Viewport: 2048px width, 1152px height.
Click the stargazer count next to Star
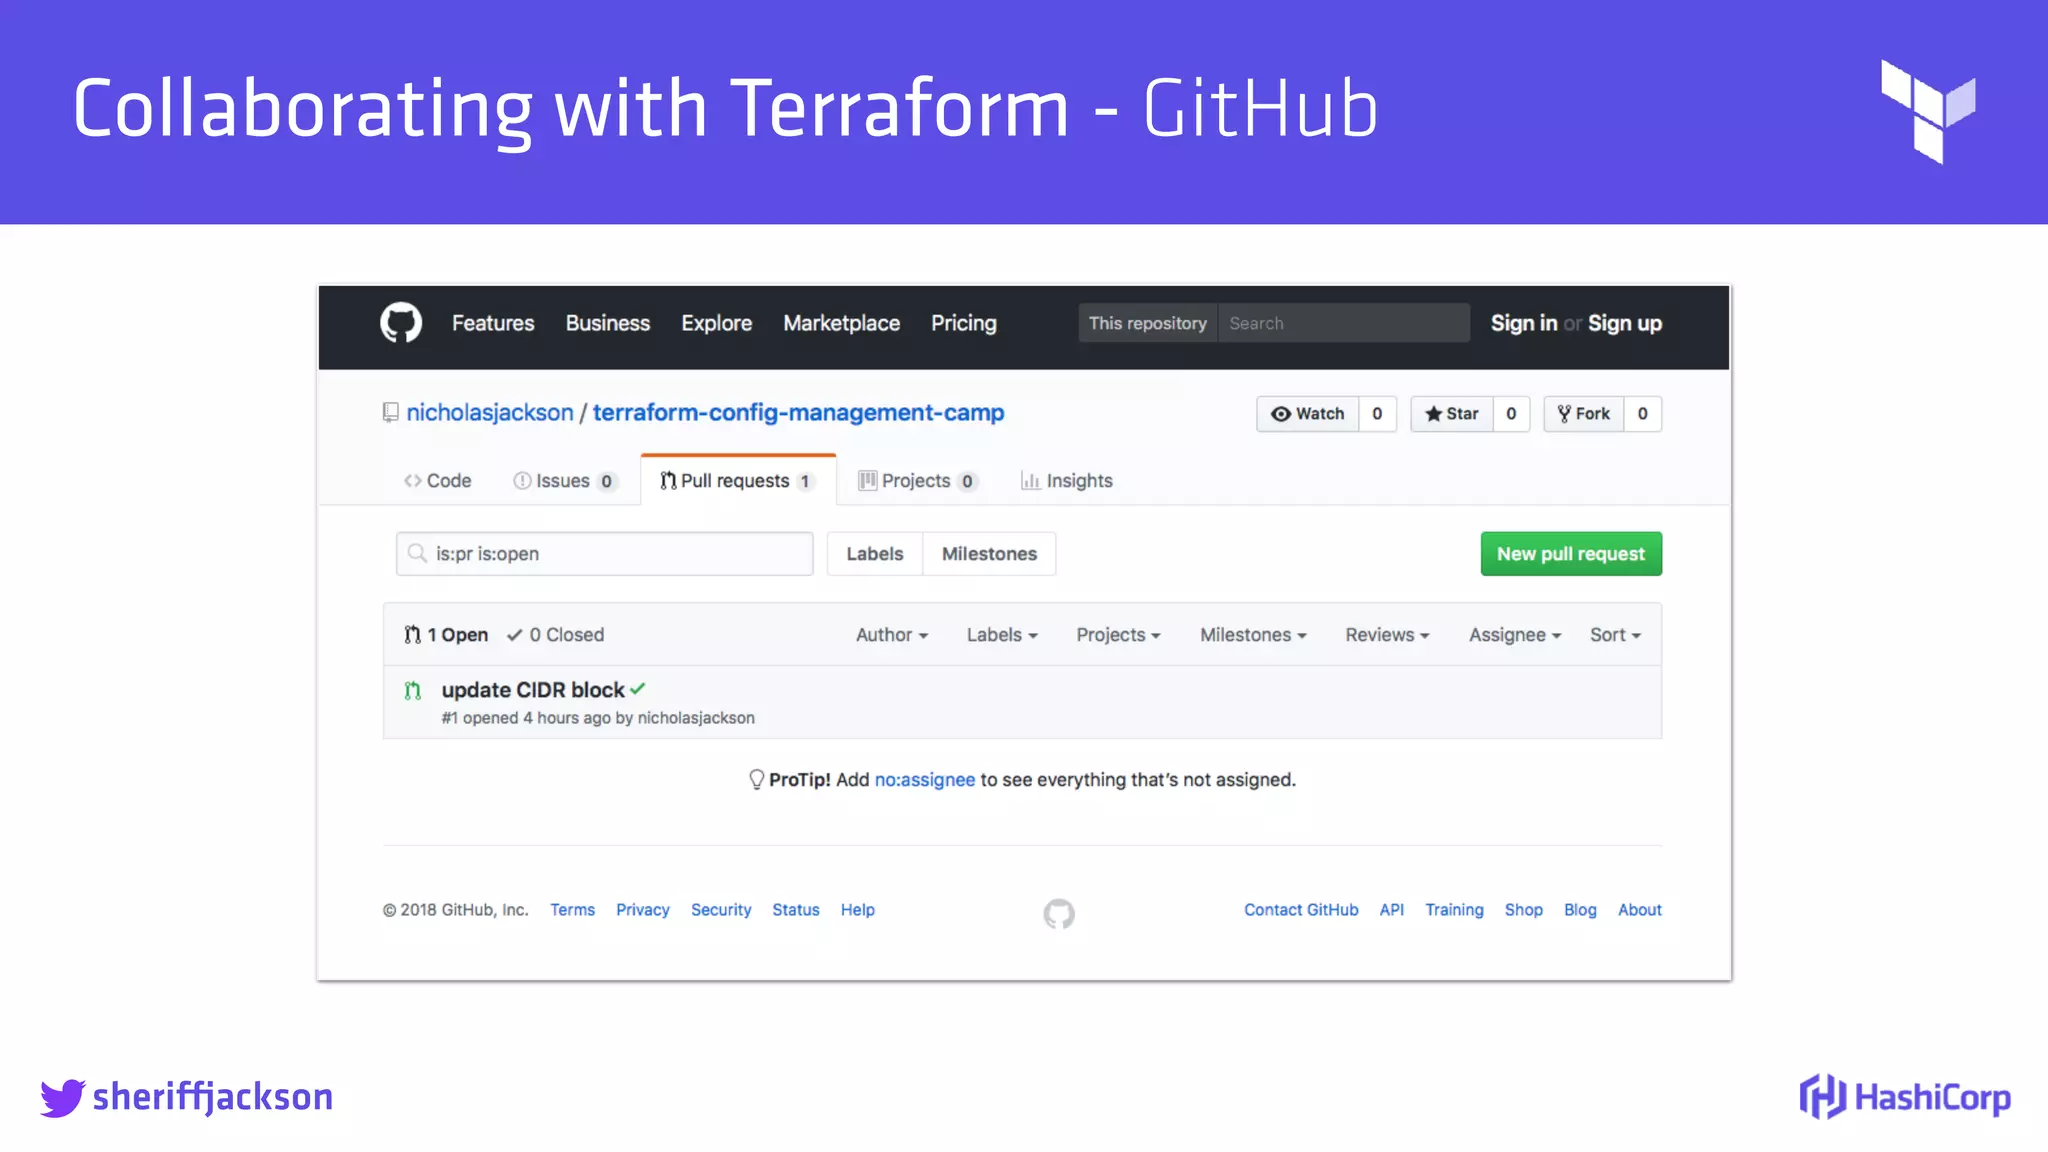click(1511, 414)
